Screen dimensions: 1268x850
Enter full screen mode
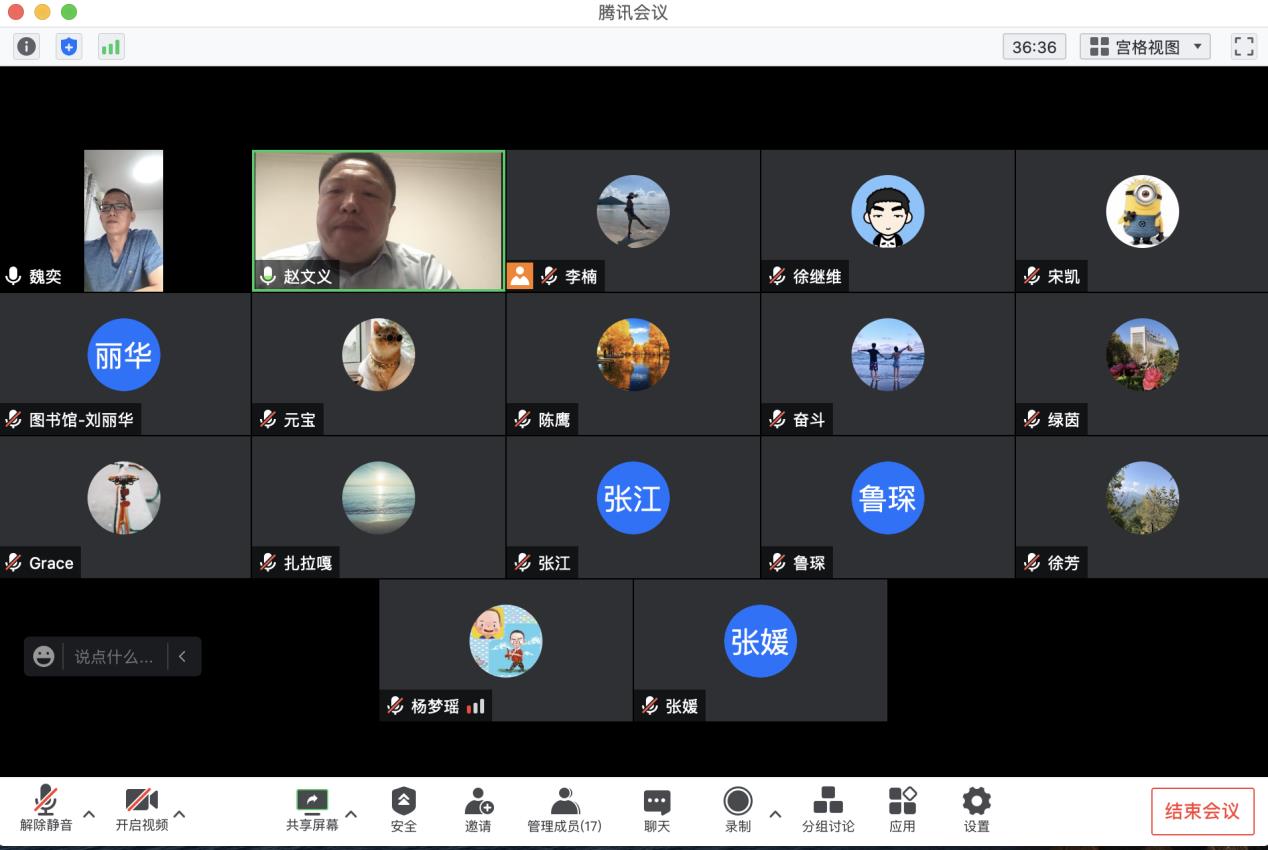1243,46
